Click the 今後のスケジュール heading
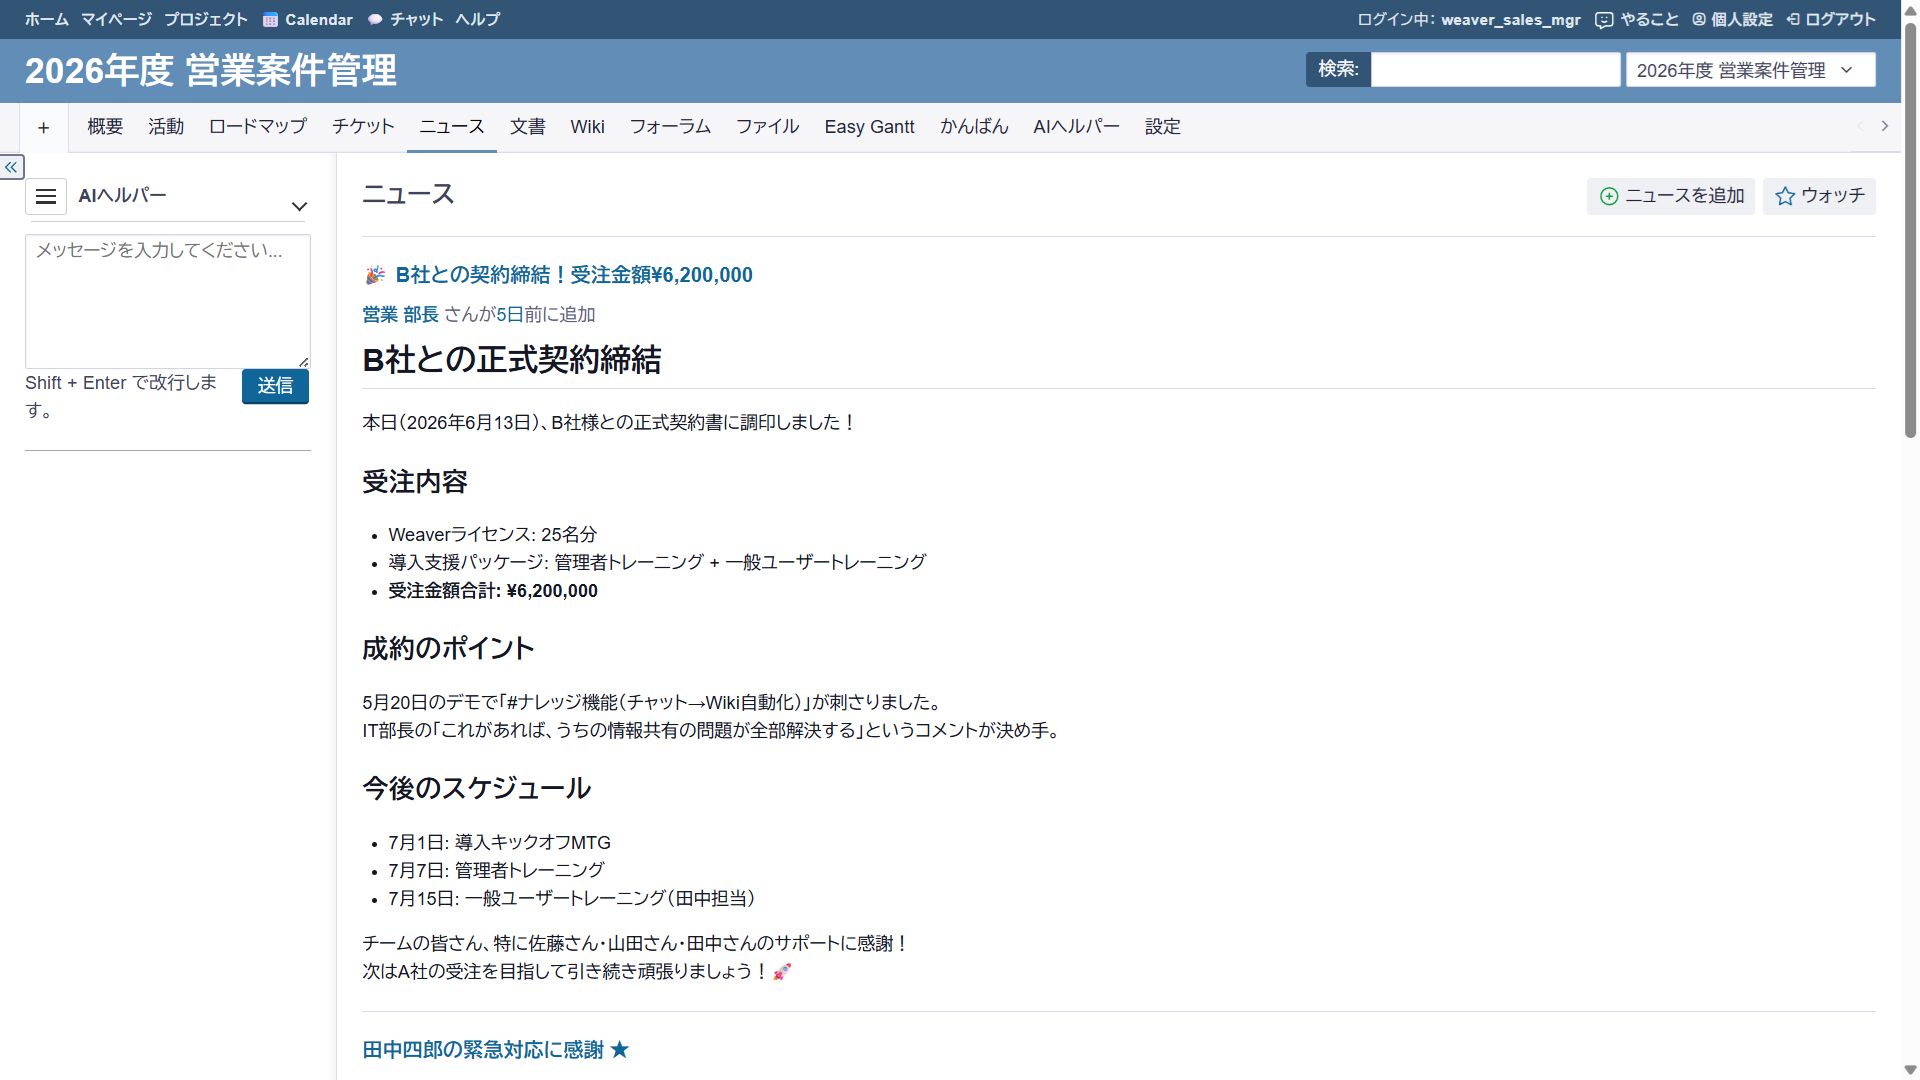This screenshot has width=1920, height=1080. pyautogui.click(x=477, y=789)
